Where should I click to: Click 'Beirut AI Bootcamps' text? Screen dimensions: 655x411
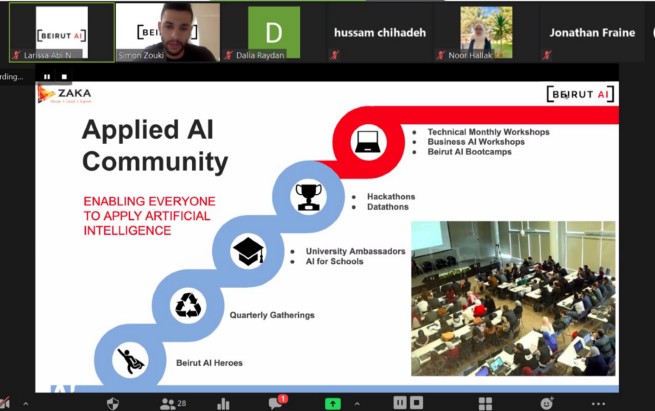(469, 152)
